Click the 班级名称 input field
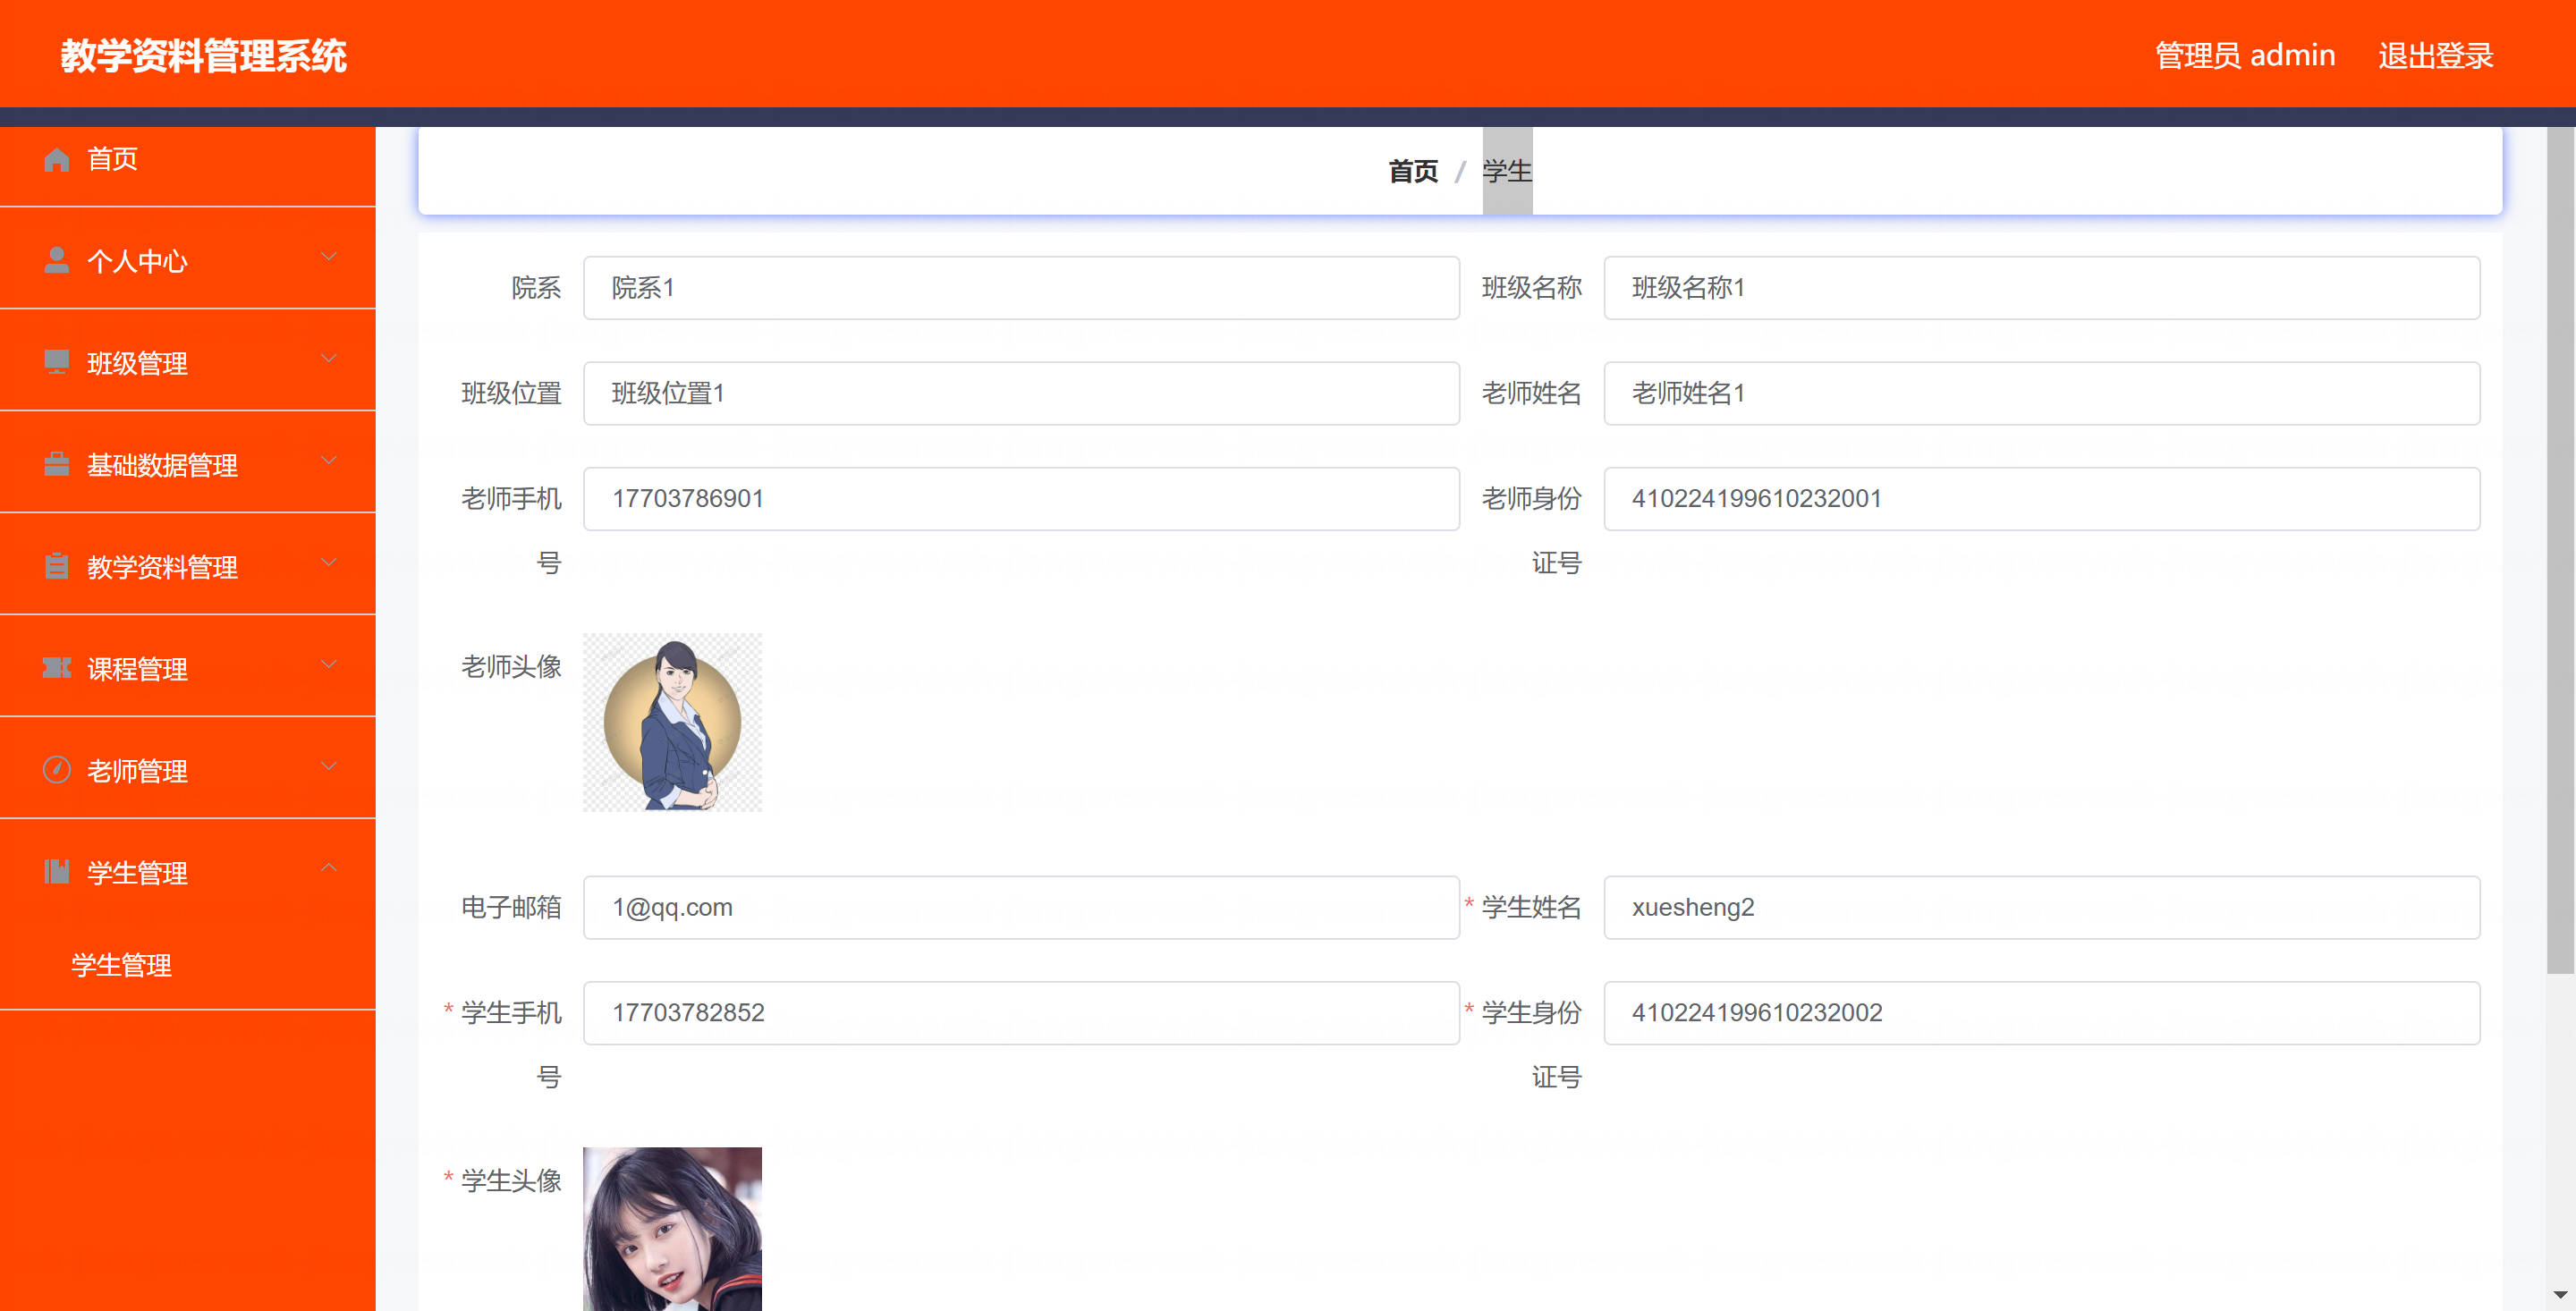Viewport: 2576px width, 1311px height. (2041, 288)
